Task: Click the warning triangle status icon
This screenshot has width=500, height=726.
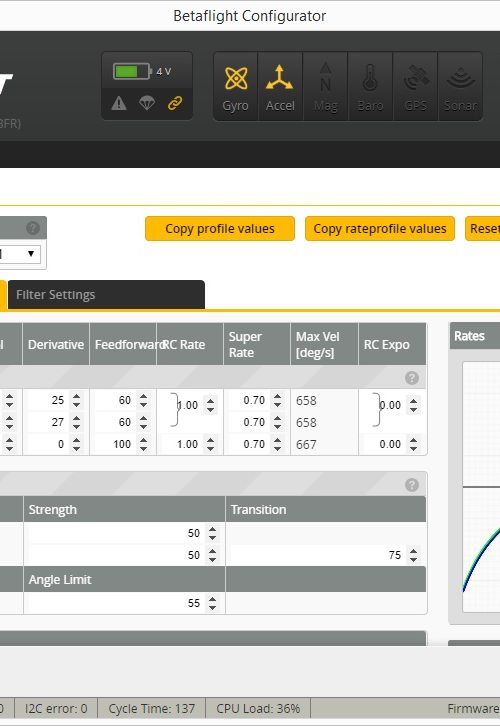Action: (119, 103)
